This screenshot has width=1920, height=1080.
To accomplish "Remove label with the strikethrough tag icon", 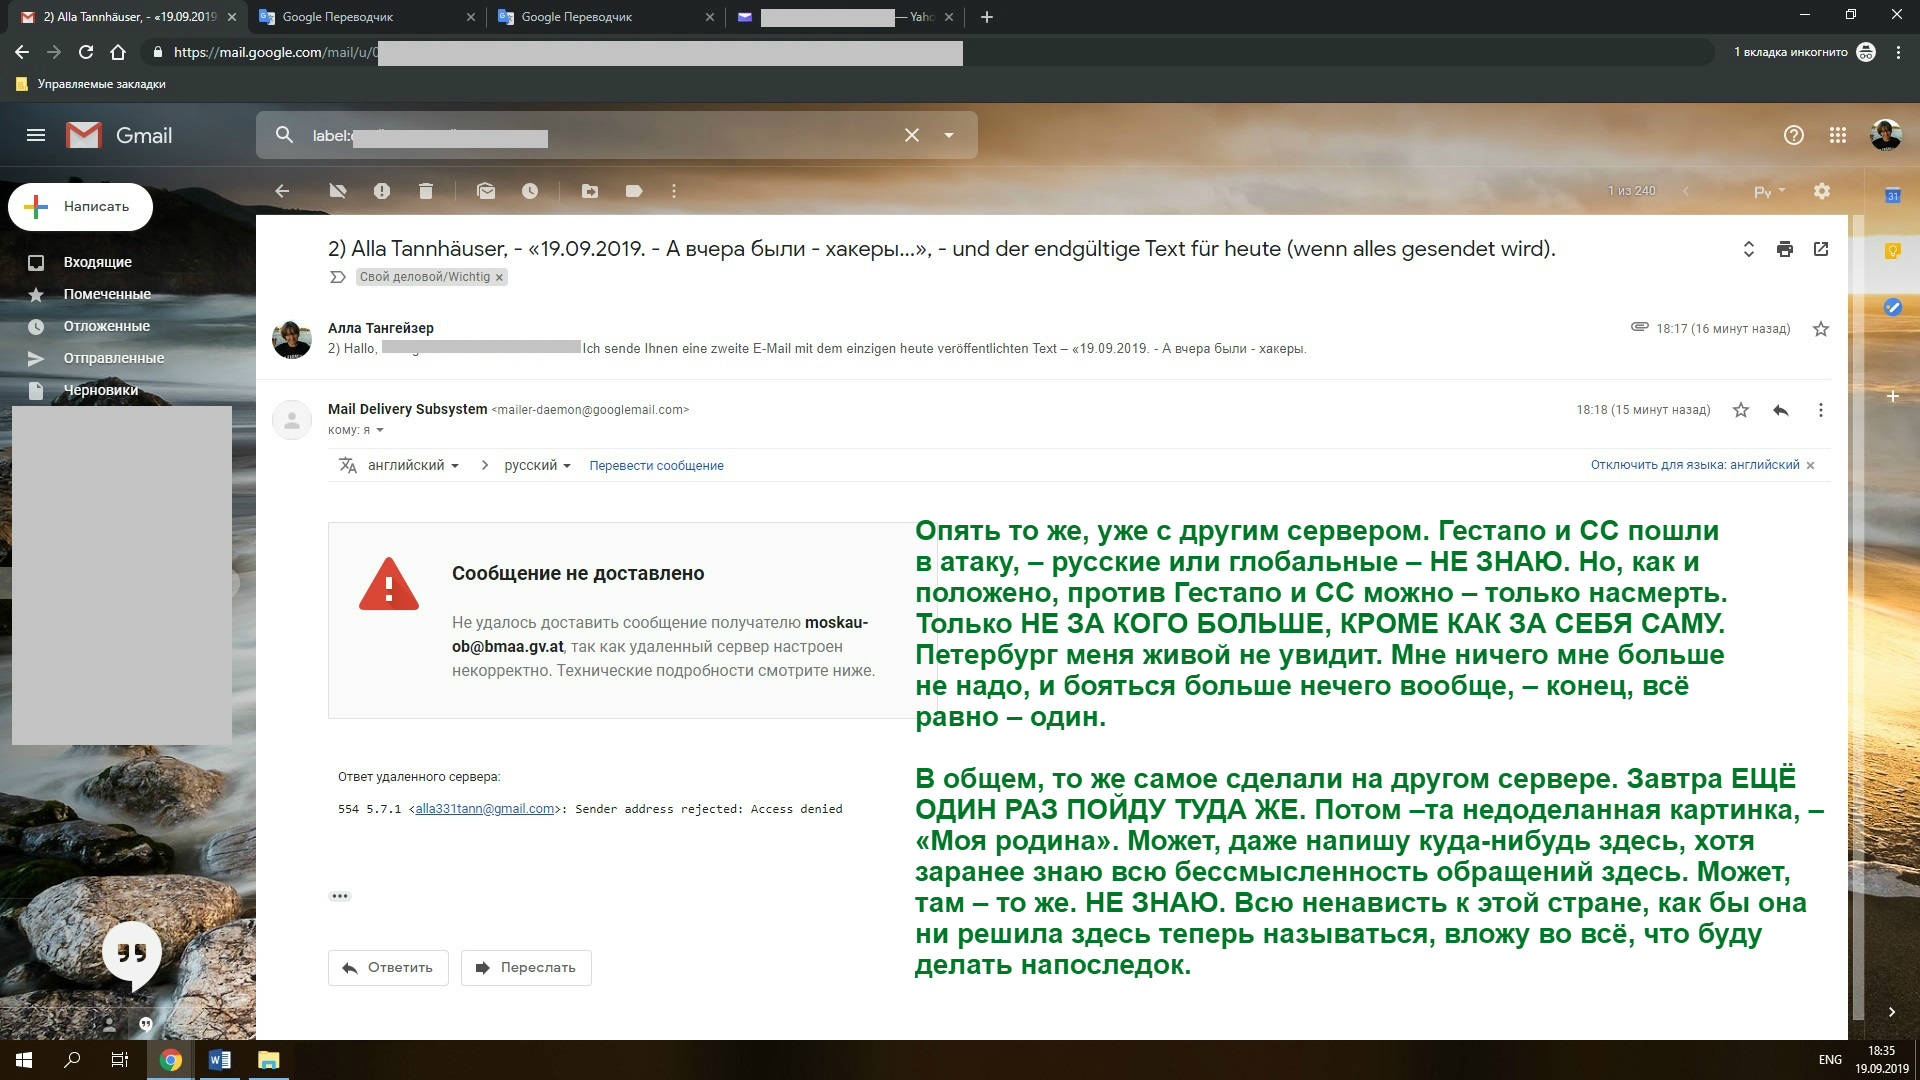I will point(337,191).
